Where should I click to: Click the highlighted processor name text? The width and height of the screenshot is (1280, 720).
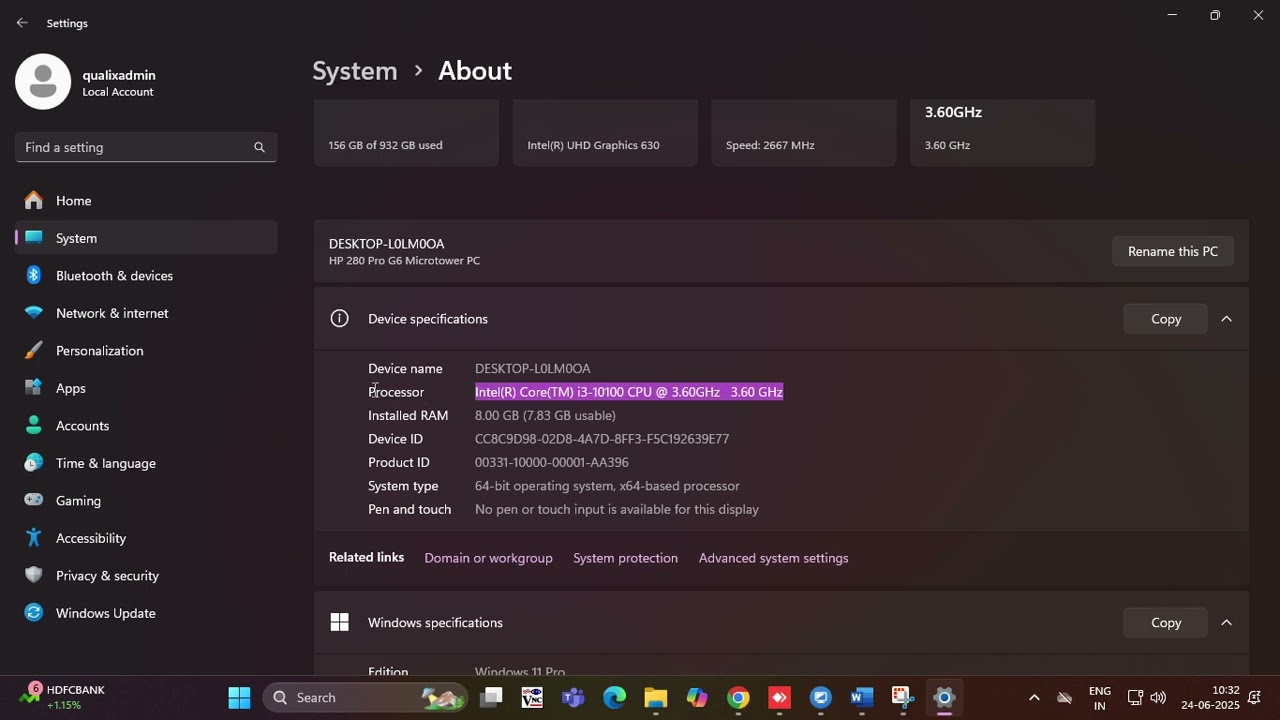629,392
